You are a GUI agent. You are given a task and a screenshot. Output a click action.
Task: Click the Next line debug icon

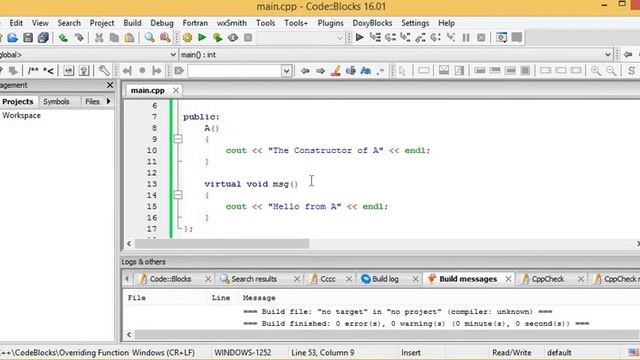click(390, 38)
